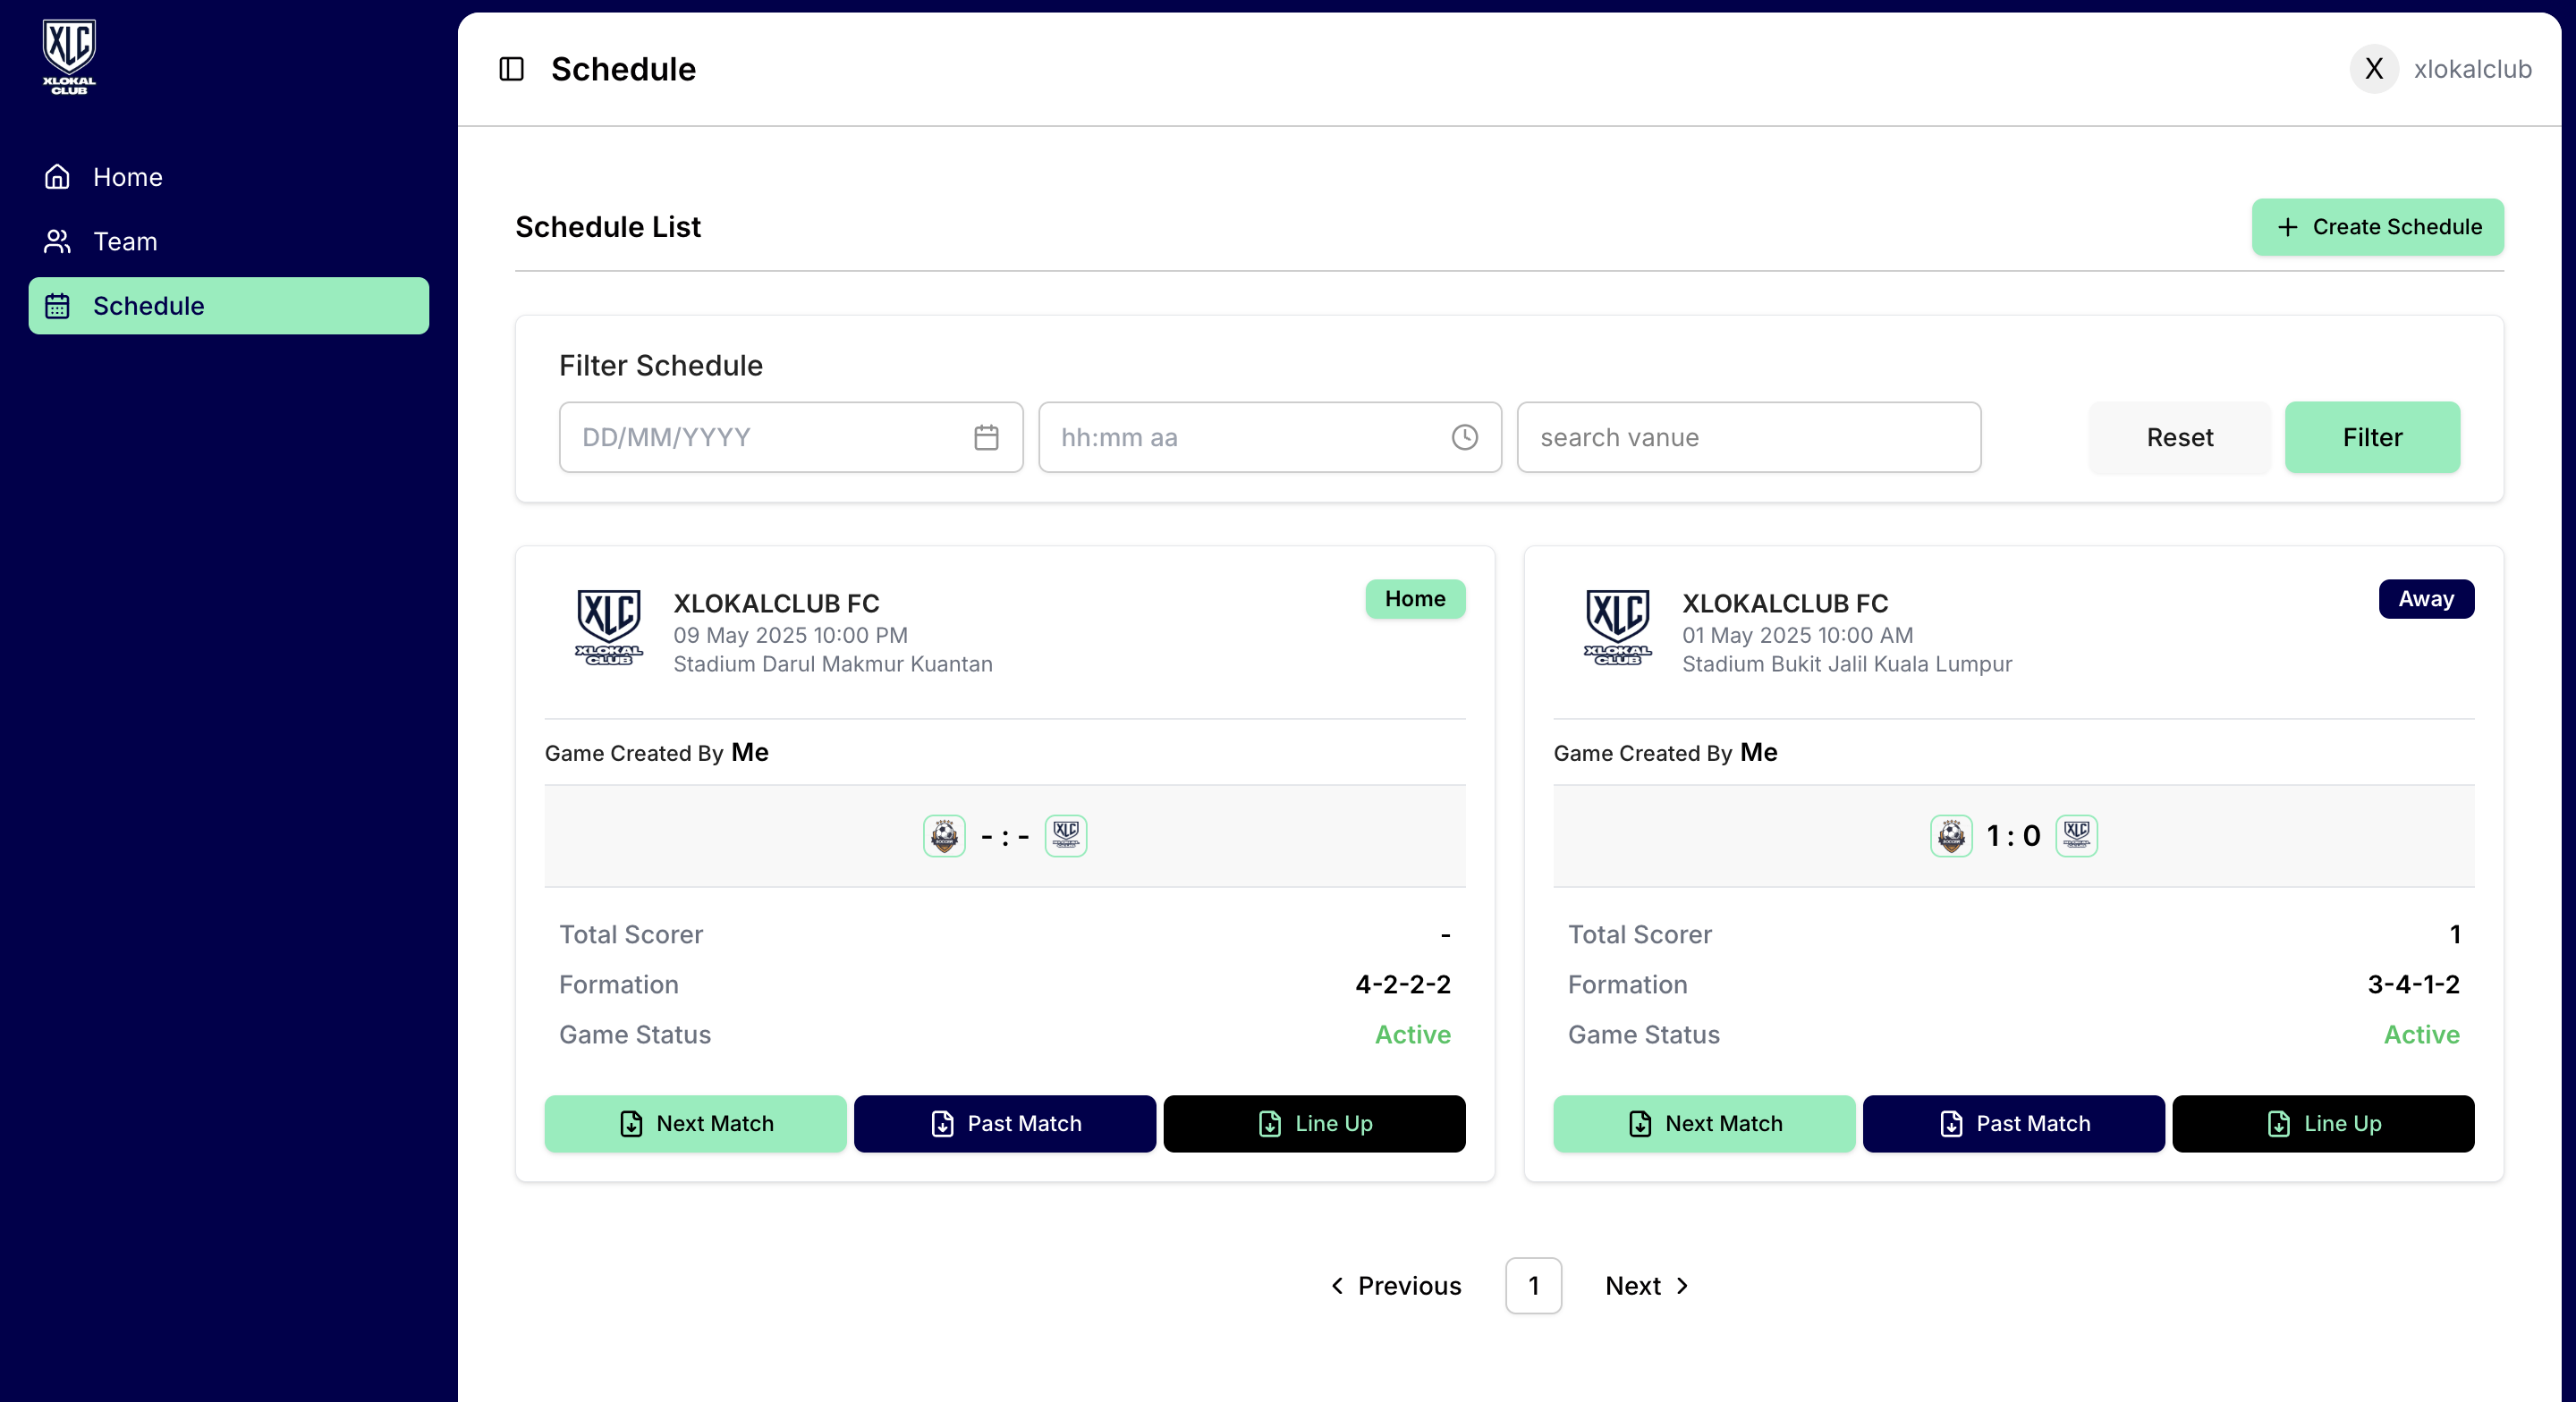The width and height of the screenshot is (2576, 1402).
Task: Focus the search venue input field
Action: [x=1748, y=437]
